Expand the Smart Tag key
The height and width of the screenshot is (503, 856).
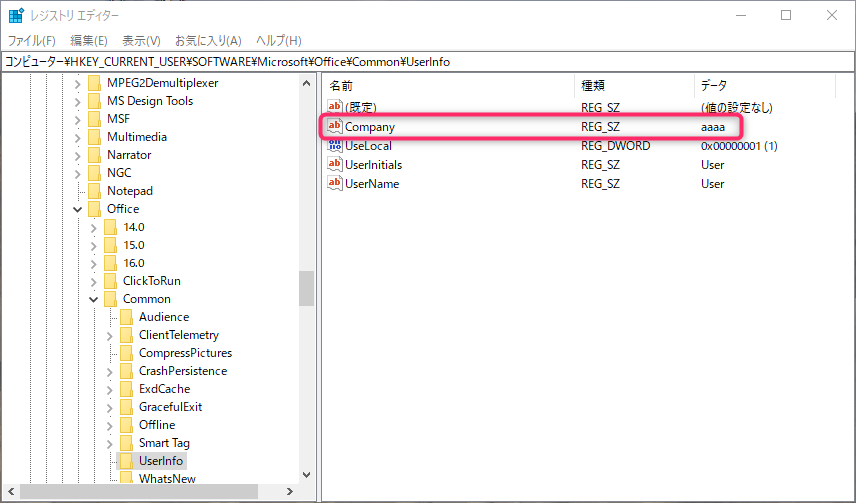tap(110, 444)
